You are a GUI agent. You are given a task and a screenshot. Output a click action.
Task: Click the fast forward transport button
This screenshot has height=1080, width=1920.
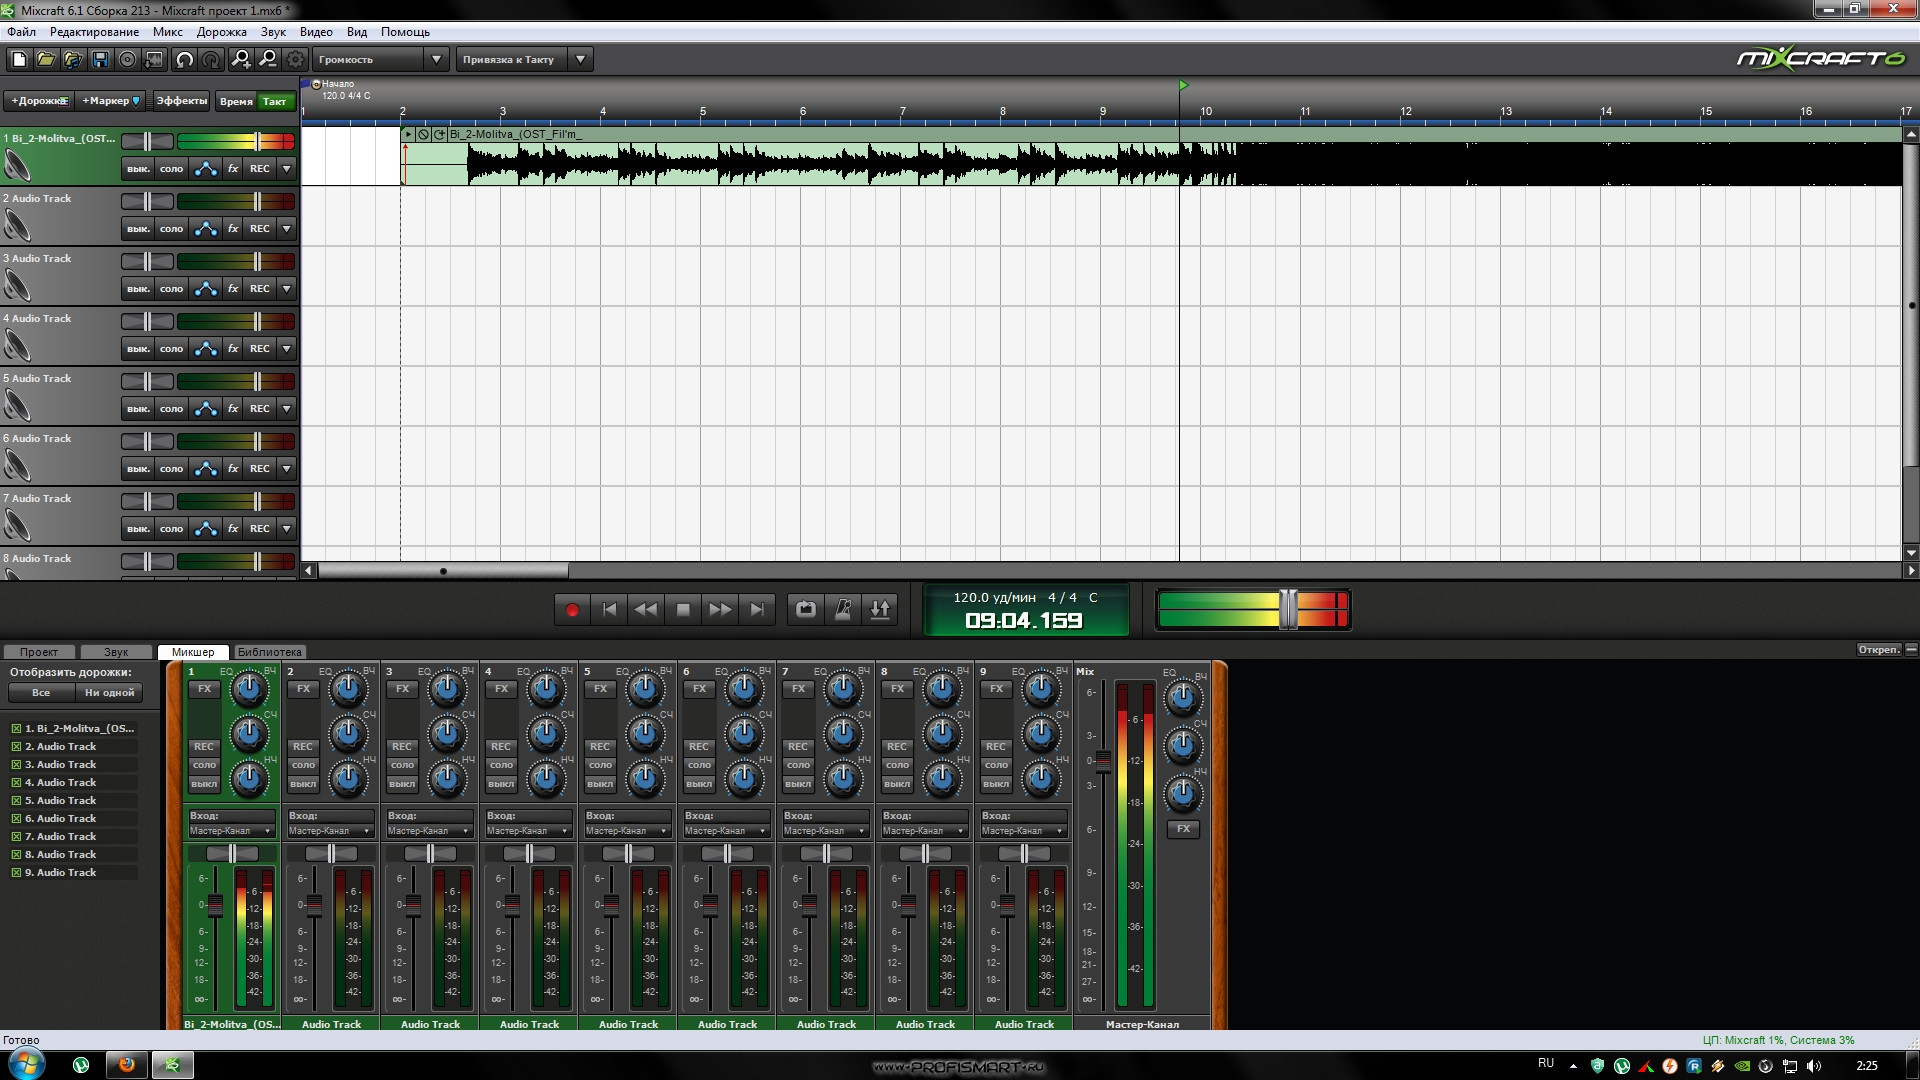[x=720, y=609]
